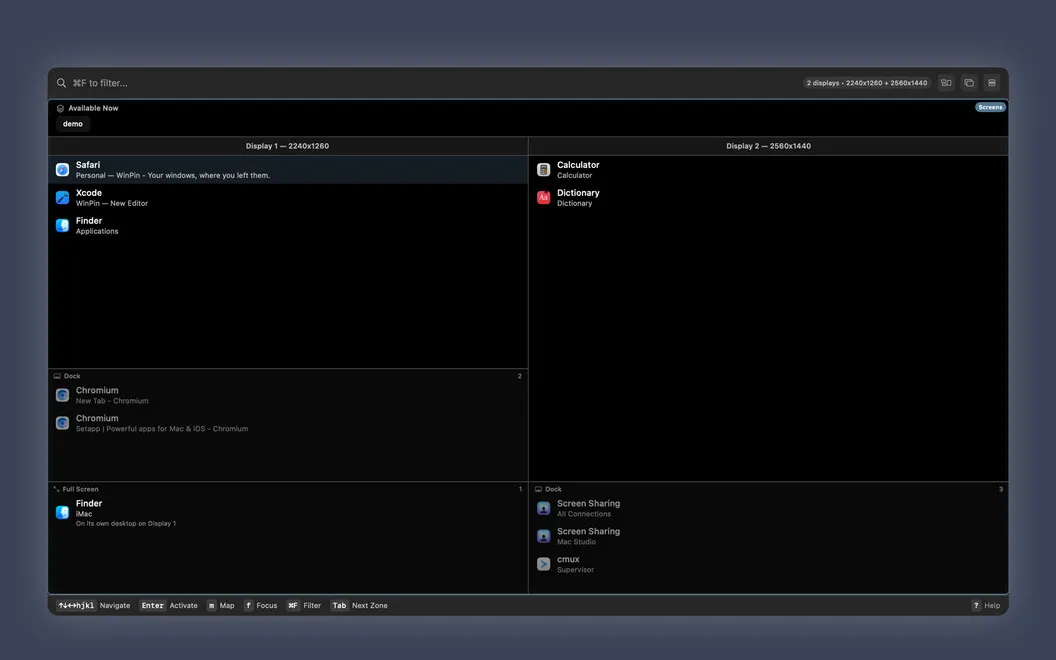Click the Safari compass icon in Display 1

(x=62, y=170)
